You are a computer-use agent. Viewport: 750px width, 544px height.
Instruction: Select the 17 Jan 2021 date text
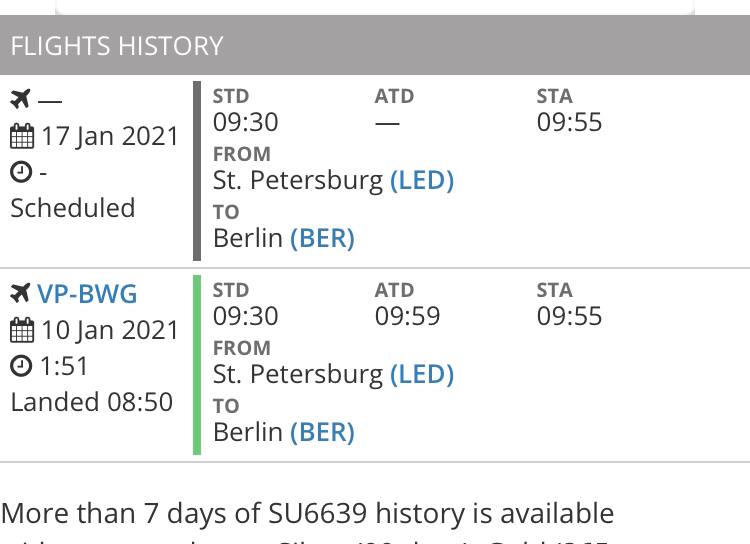[110, 136]
